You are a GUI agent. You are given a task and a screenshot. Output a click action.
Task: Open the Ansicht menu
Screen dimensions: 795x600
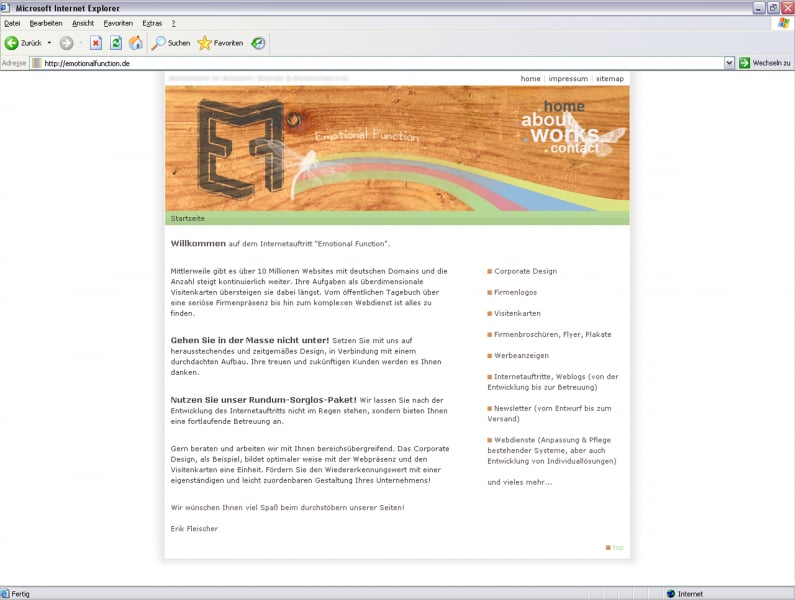click(x=83, y=23)
